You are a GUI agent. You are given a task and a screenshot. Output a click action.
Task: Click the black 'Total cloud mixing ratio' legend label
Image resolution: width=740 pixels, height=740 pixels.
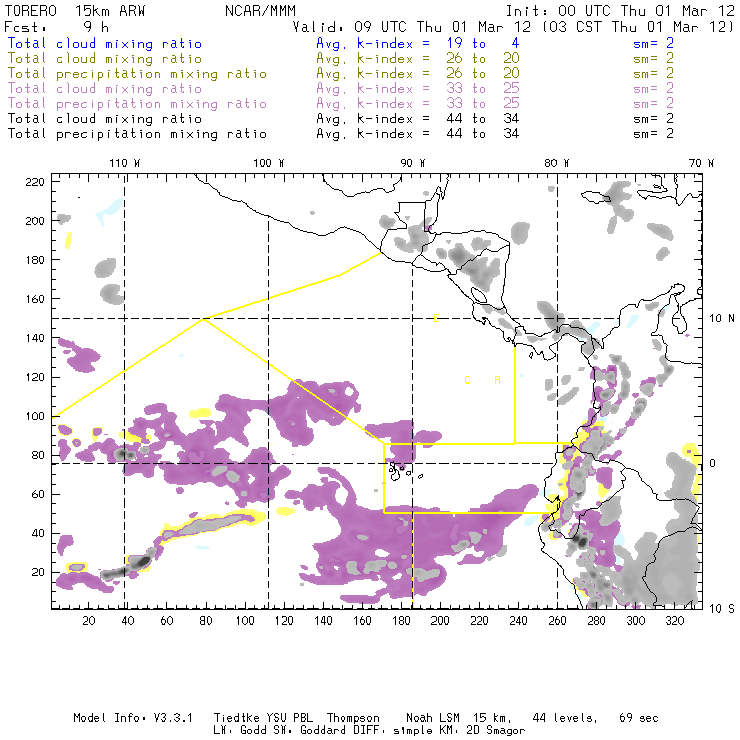(x=105, y=118)
